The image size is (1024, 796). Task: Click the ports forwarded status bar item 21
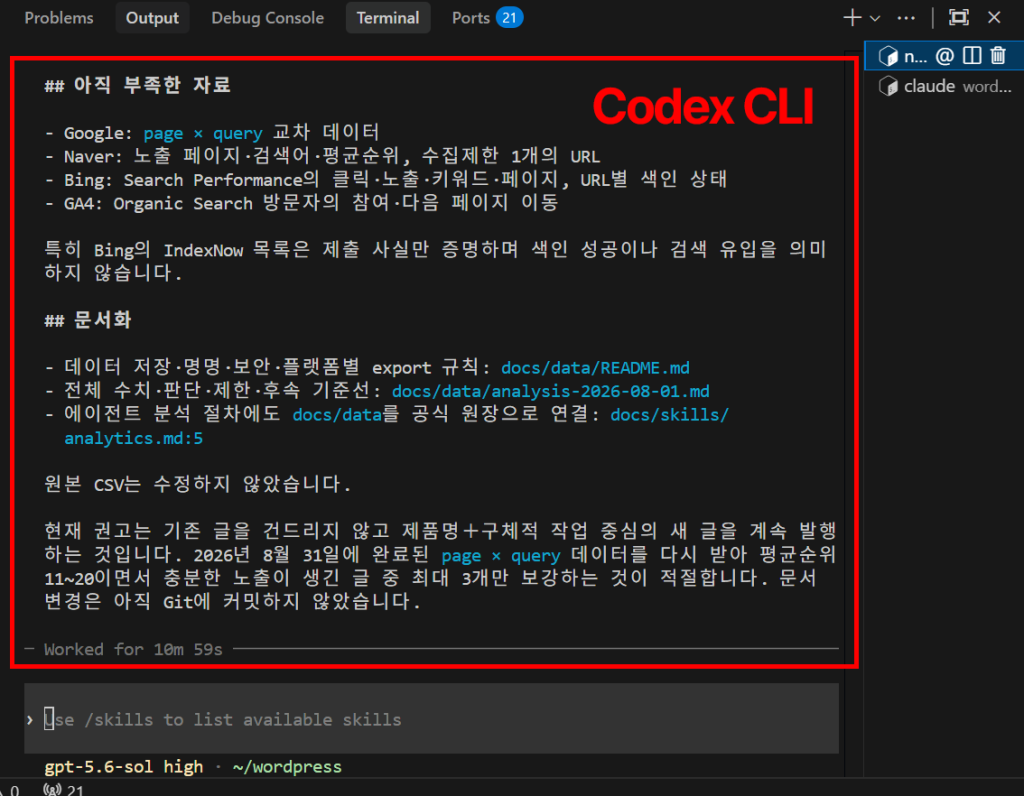pyautogui.click(x=64, y=789)
